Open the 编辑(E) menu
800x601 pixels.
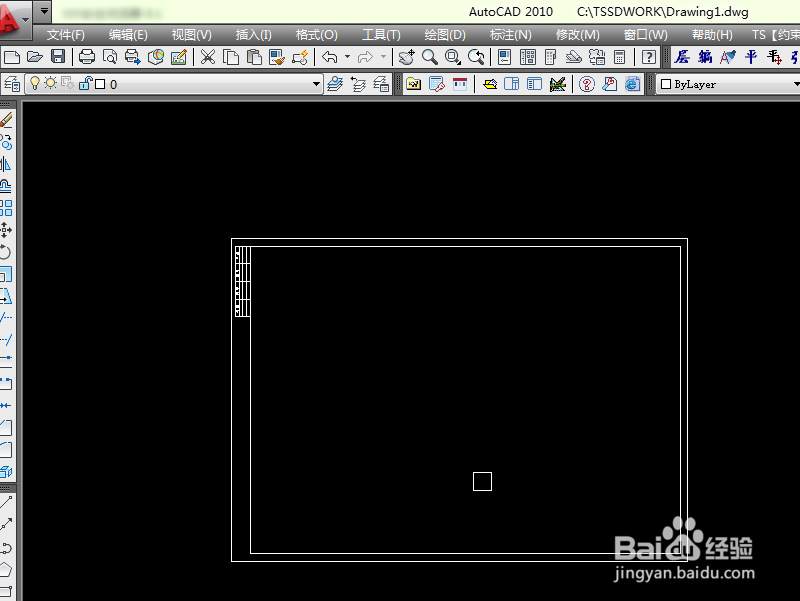(x=128, y=35)
